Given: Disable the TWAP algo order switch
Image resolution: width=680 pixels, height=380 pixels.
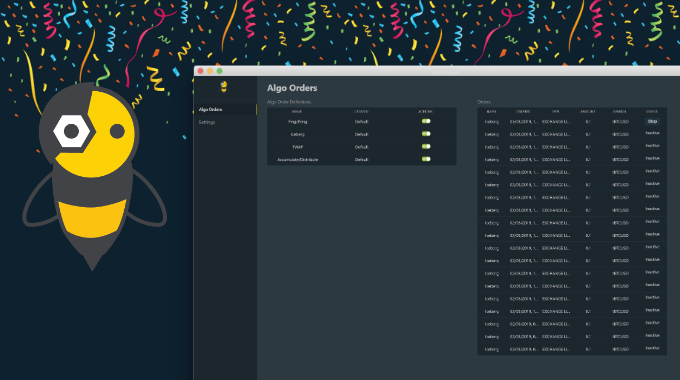Looking at the screenshot, I should [426, 147].
